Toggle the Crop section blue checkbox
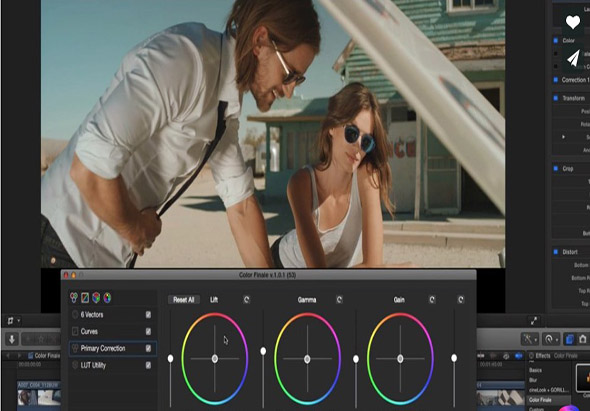590x411 pixels. (x=556, y=168)
